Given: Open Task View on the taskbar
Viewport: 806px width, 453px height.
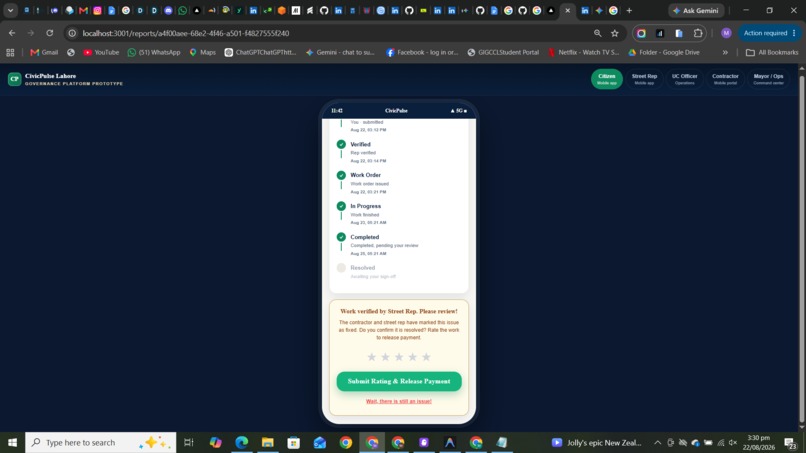Looking at the screenshot, I should (189, 442).
